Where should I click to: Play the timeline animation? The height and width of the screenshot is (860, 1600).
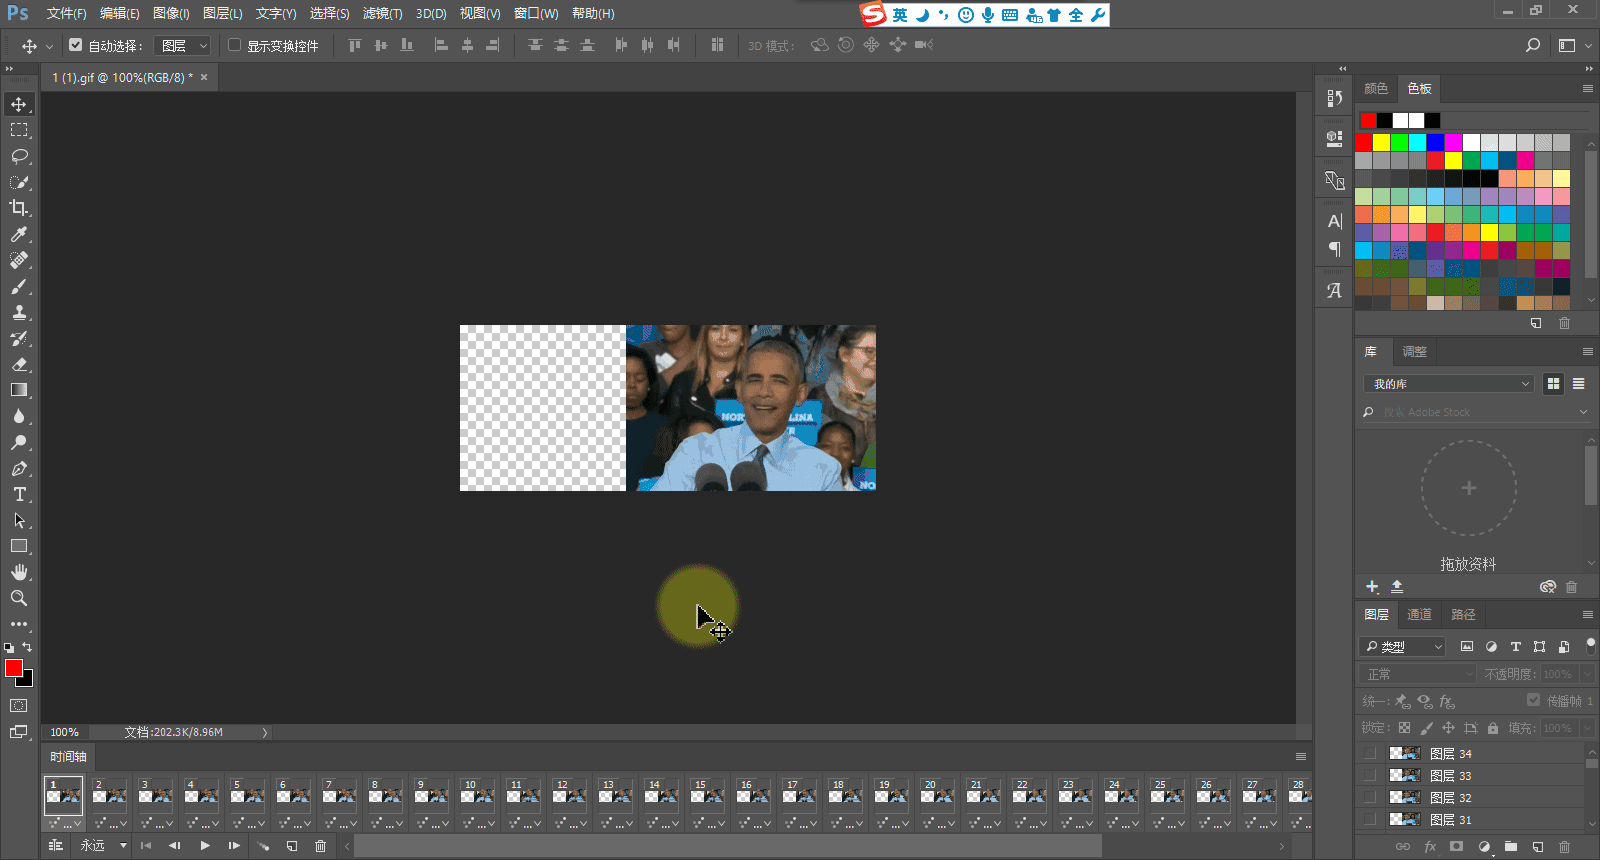click(205, 846)
